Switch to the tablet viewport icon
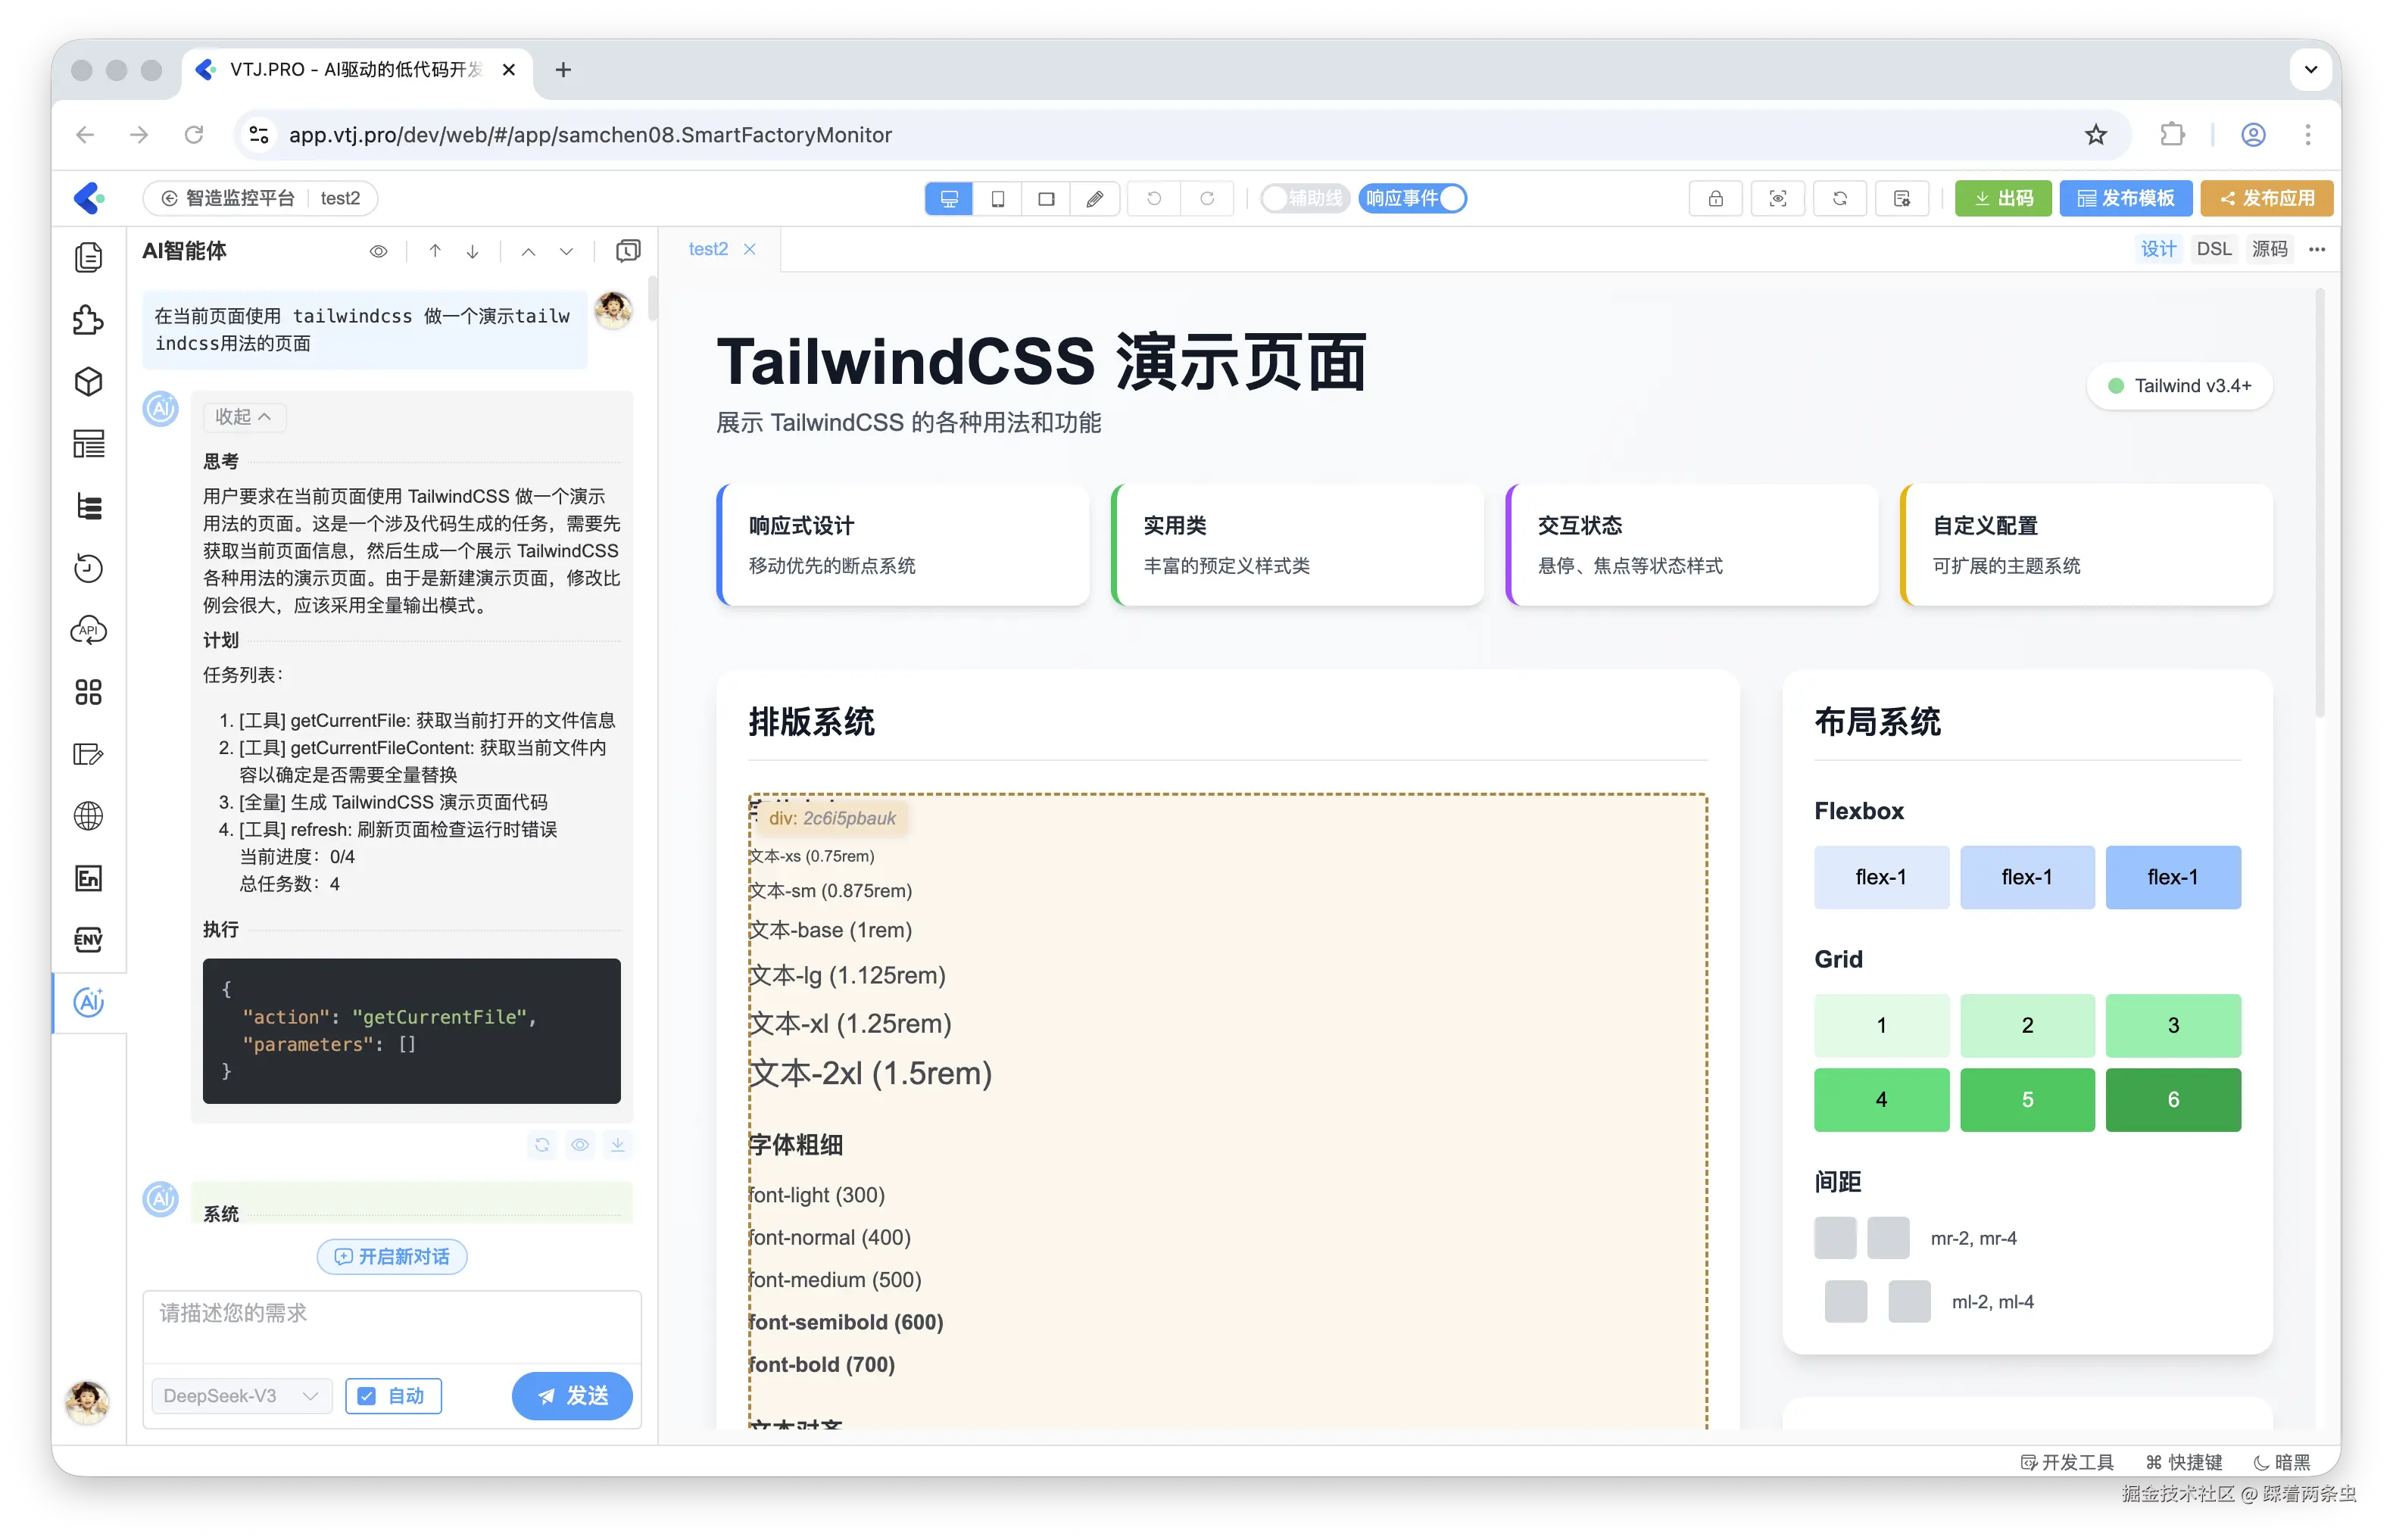Image resolution: width=2393 pixels, height=1540 pixels. point(997,199)
